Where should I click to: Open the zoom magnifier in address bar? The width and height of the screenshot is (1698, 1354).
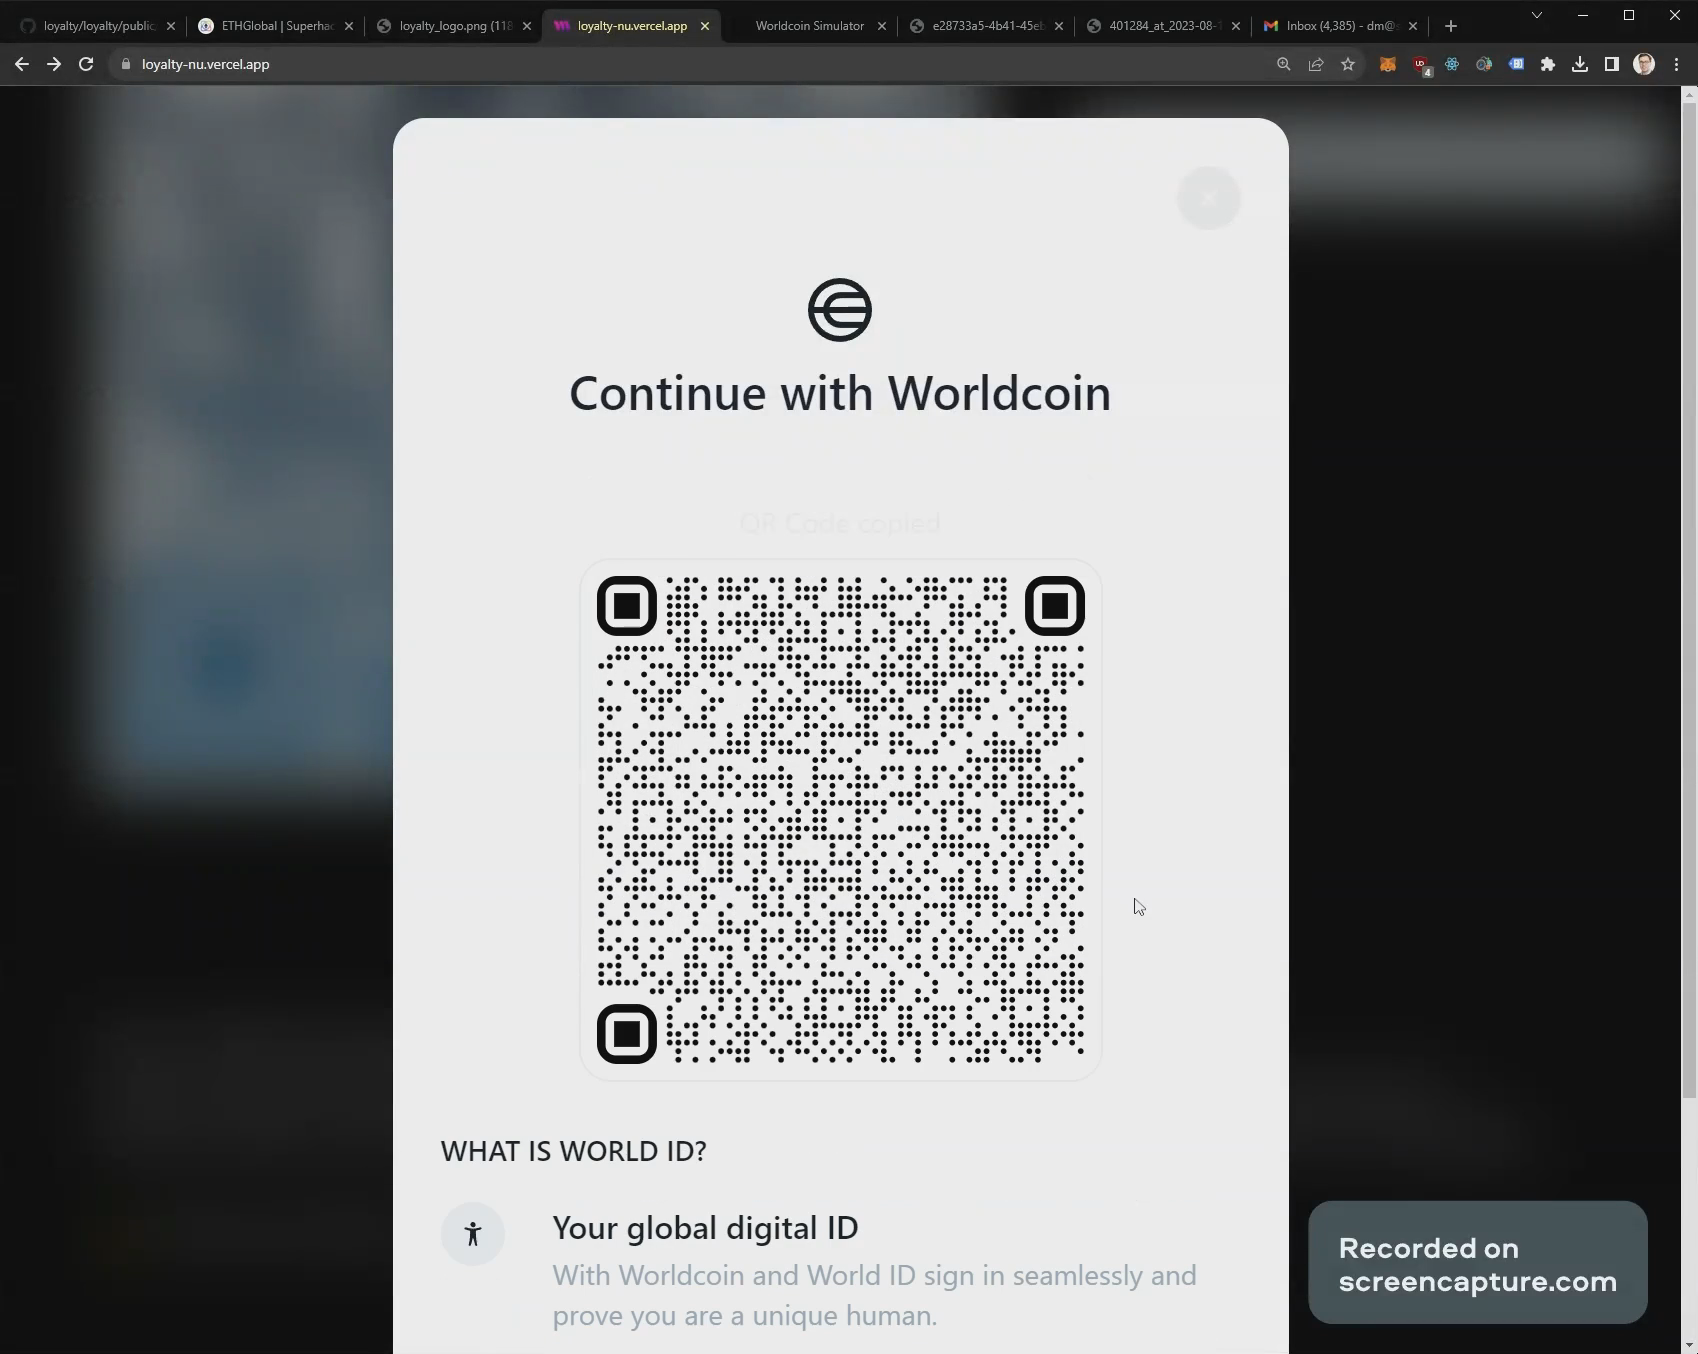click(x=1284, y=64)
